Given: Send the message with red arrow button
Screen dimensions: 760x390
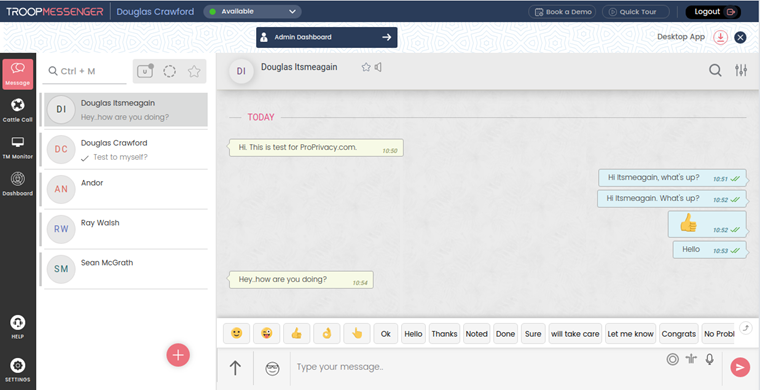Looking at the screenshot, I should 740,367.
